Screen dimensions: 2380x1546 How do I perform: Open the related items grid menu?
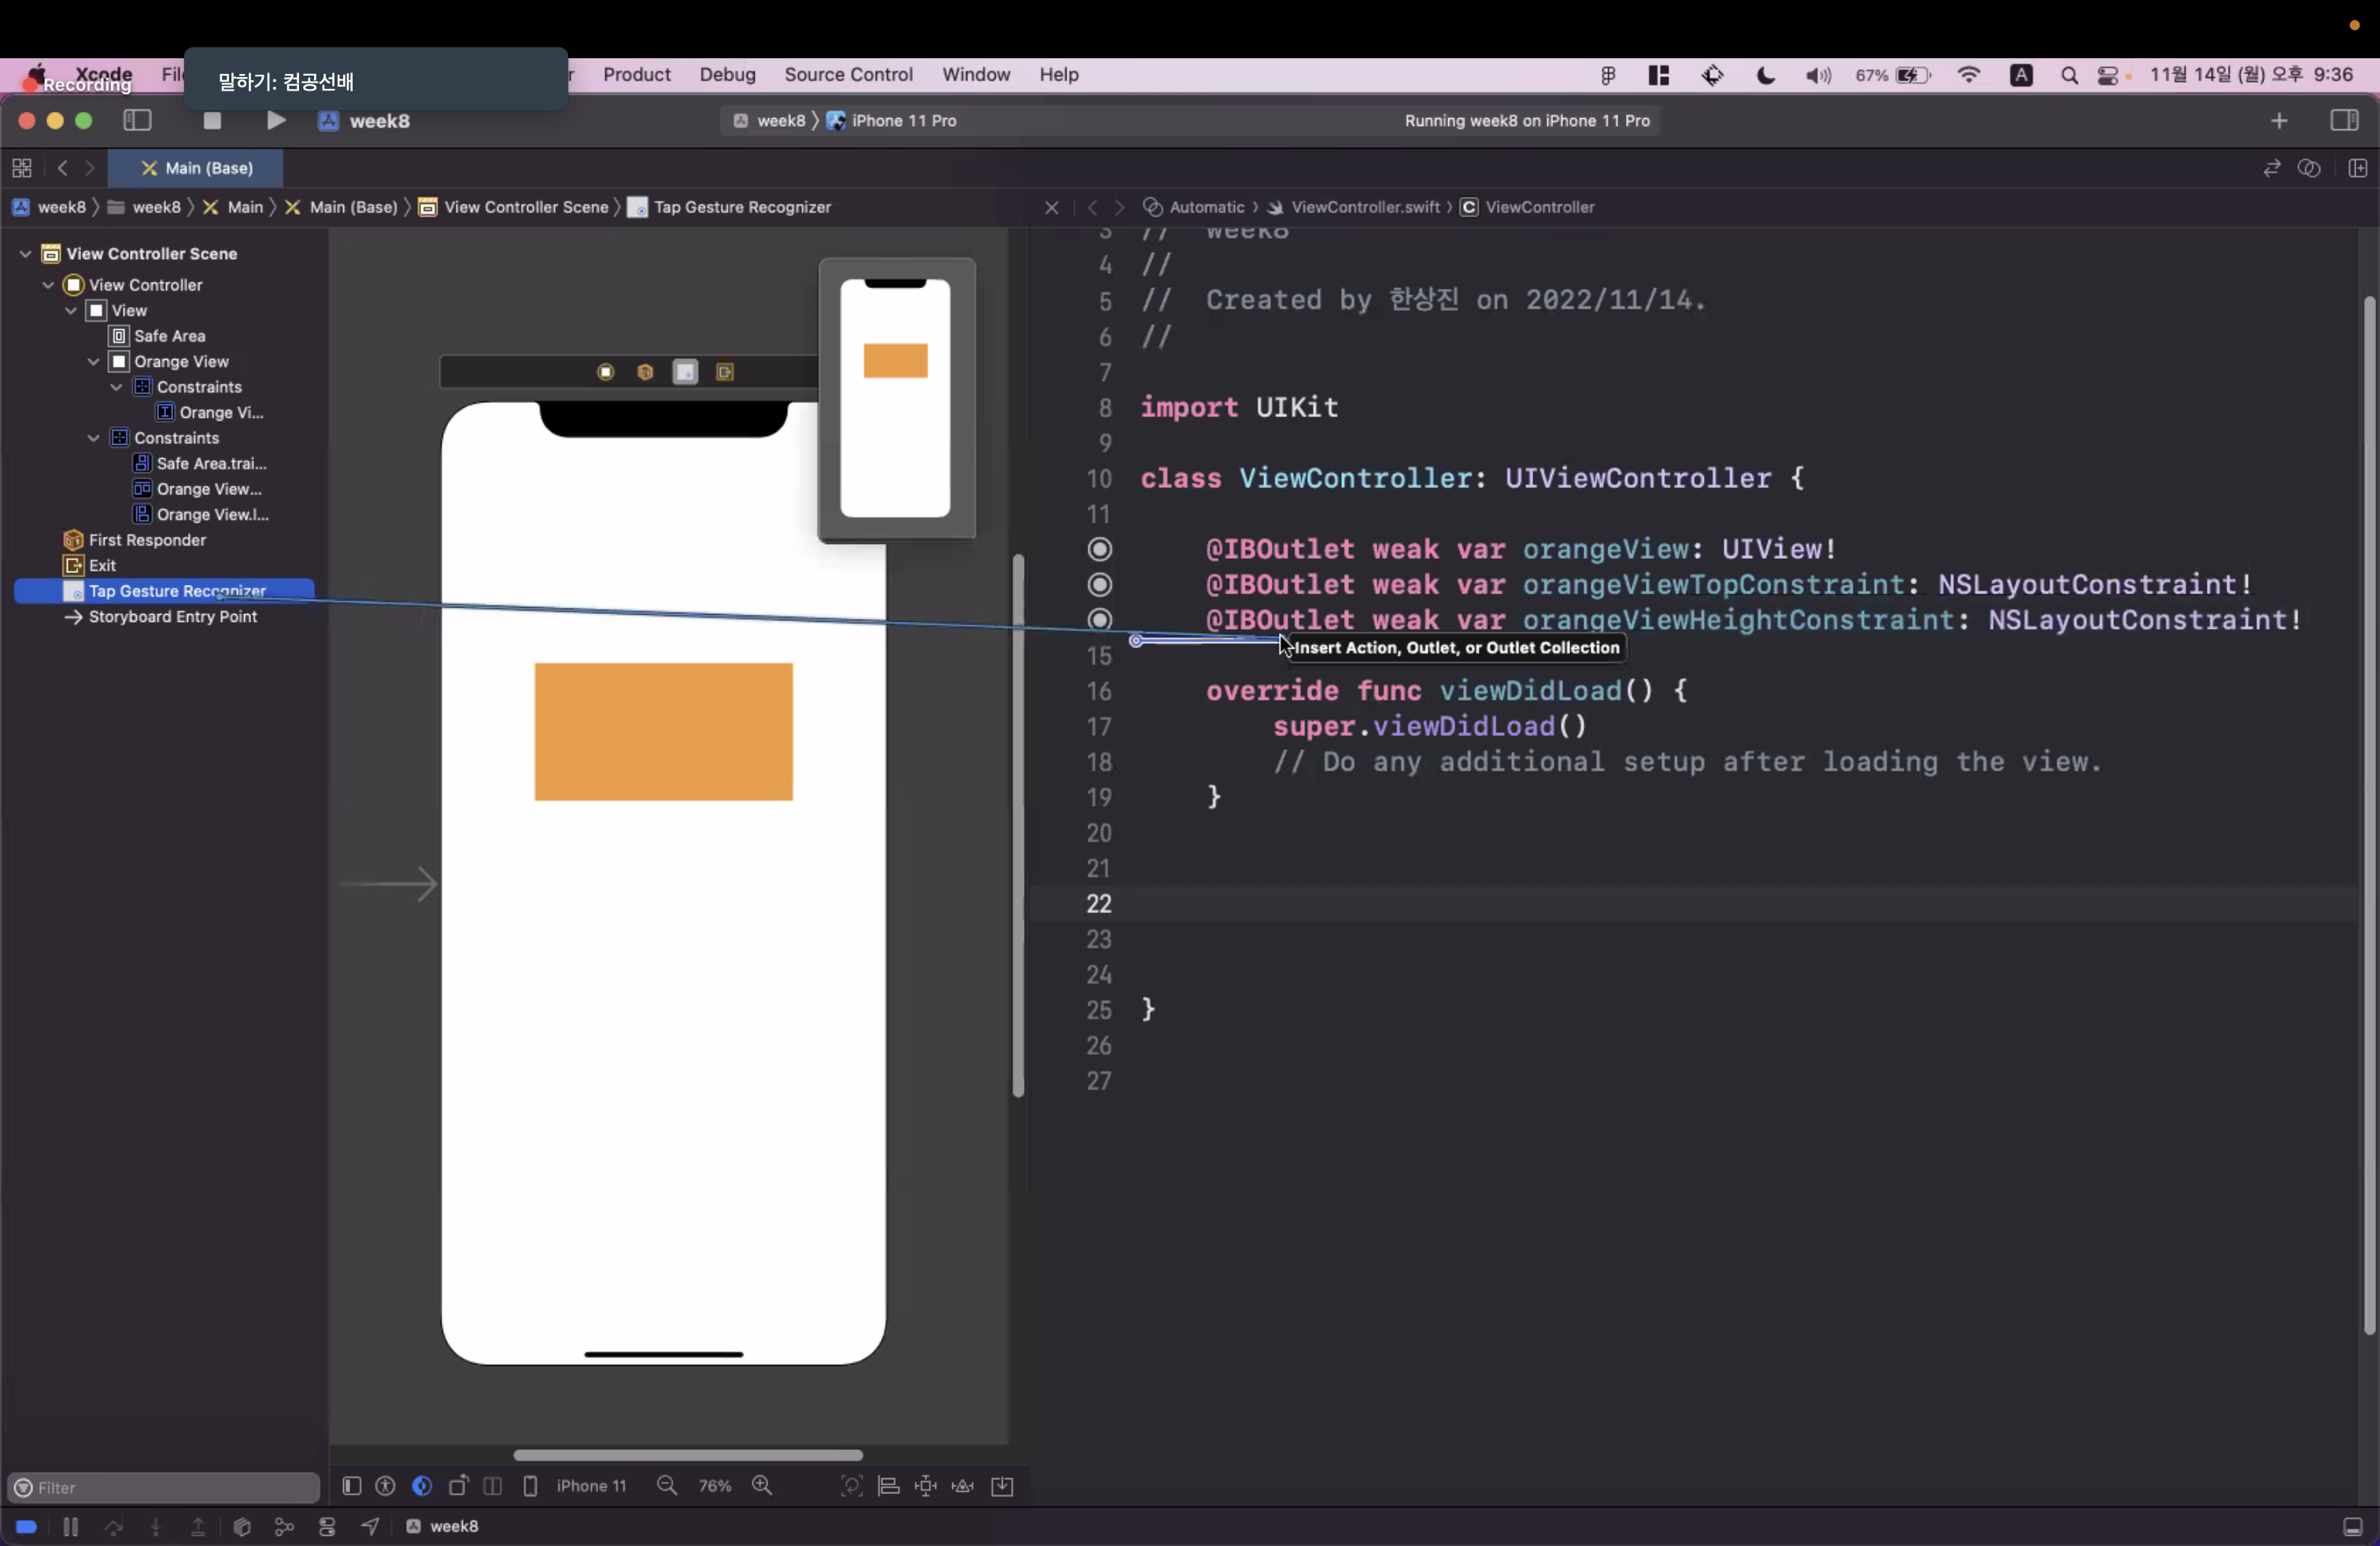[x=22, y=168]
